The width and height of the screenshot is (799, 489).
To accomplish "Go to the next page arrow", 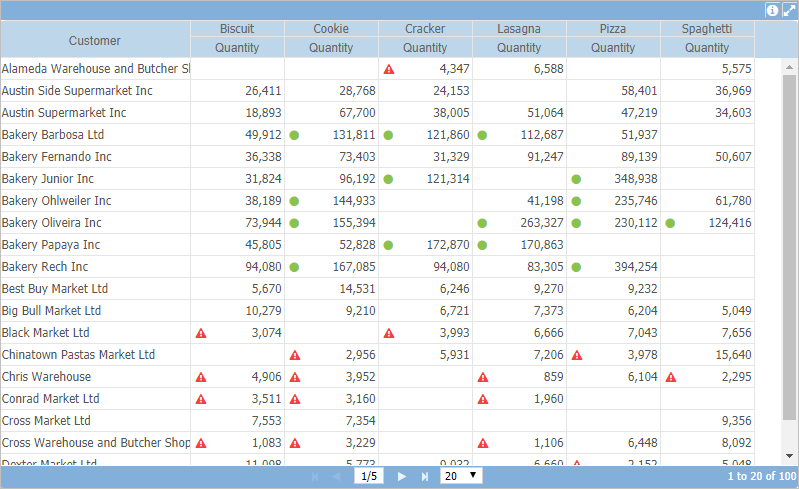I will 402,476.
